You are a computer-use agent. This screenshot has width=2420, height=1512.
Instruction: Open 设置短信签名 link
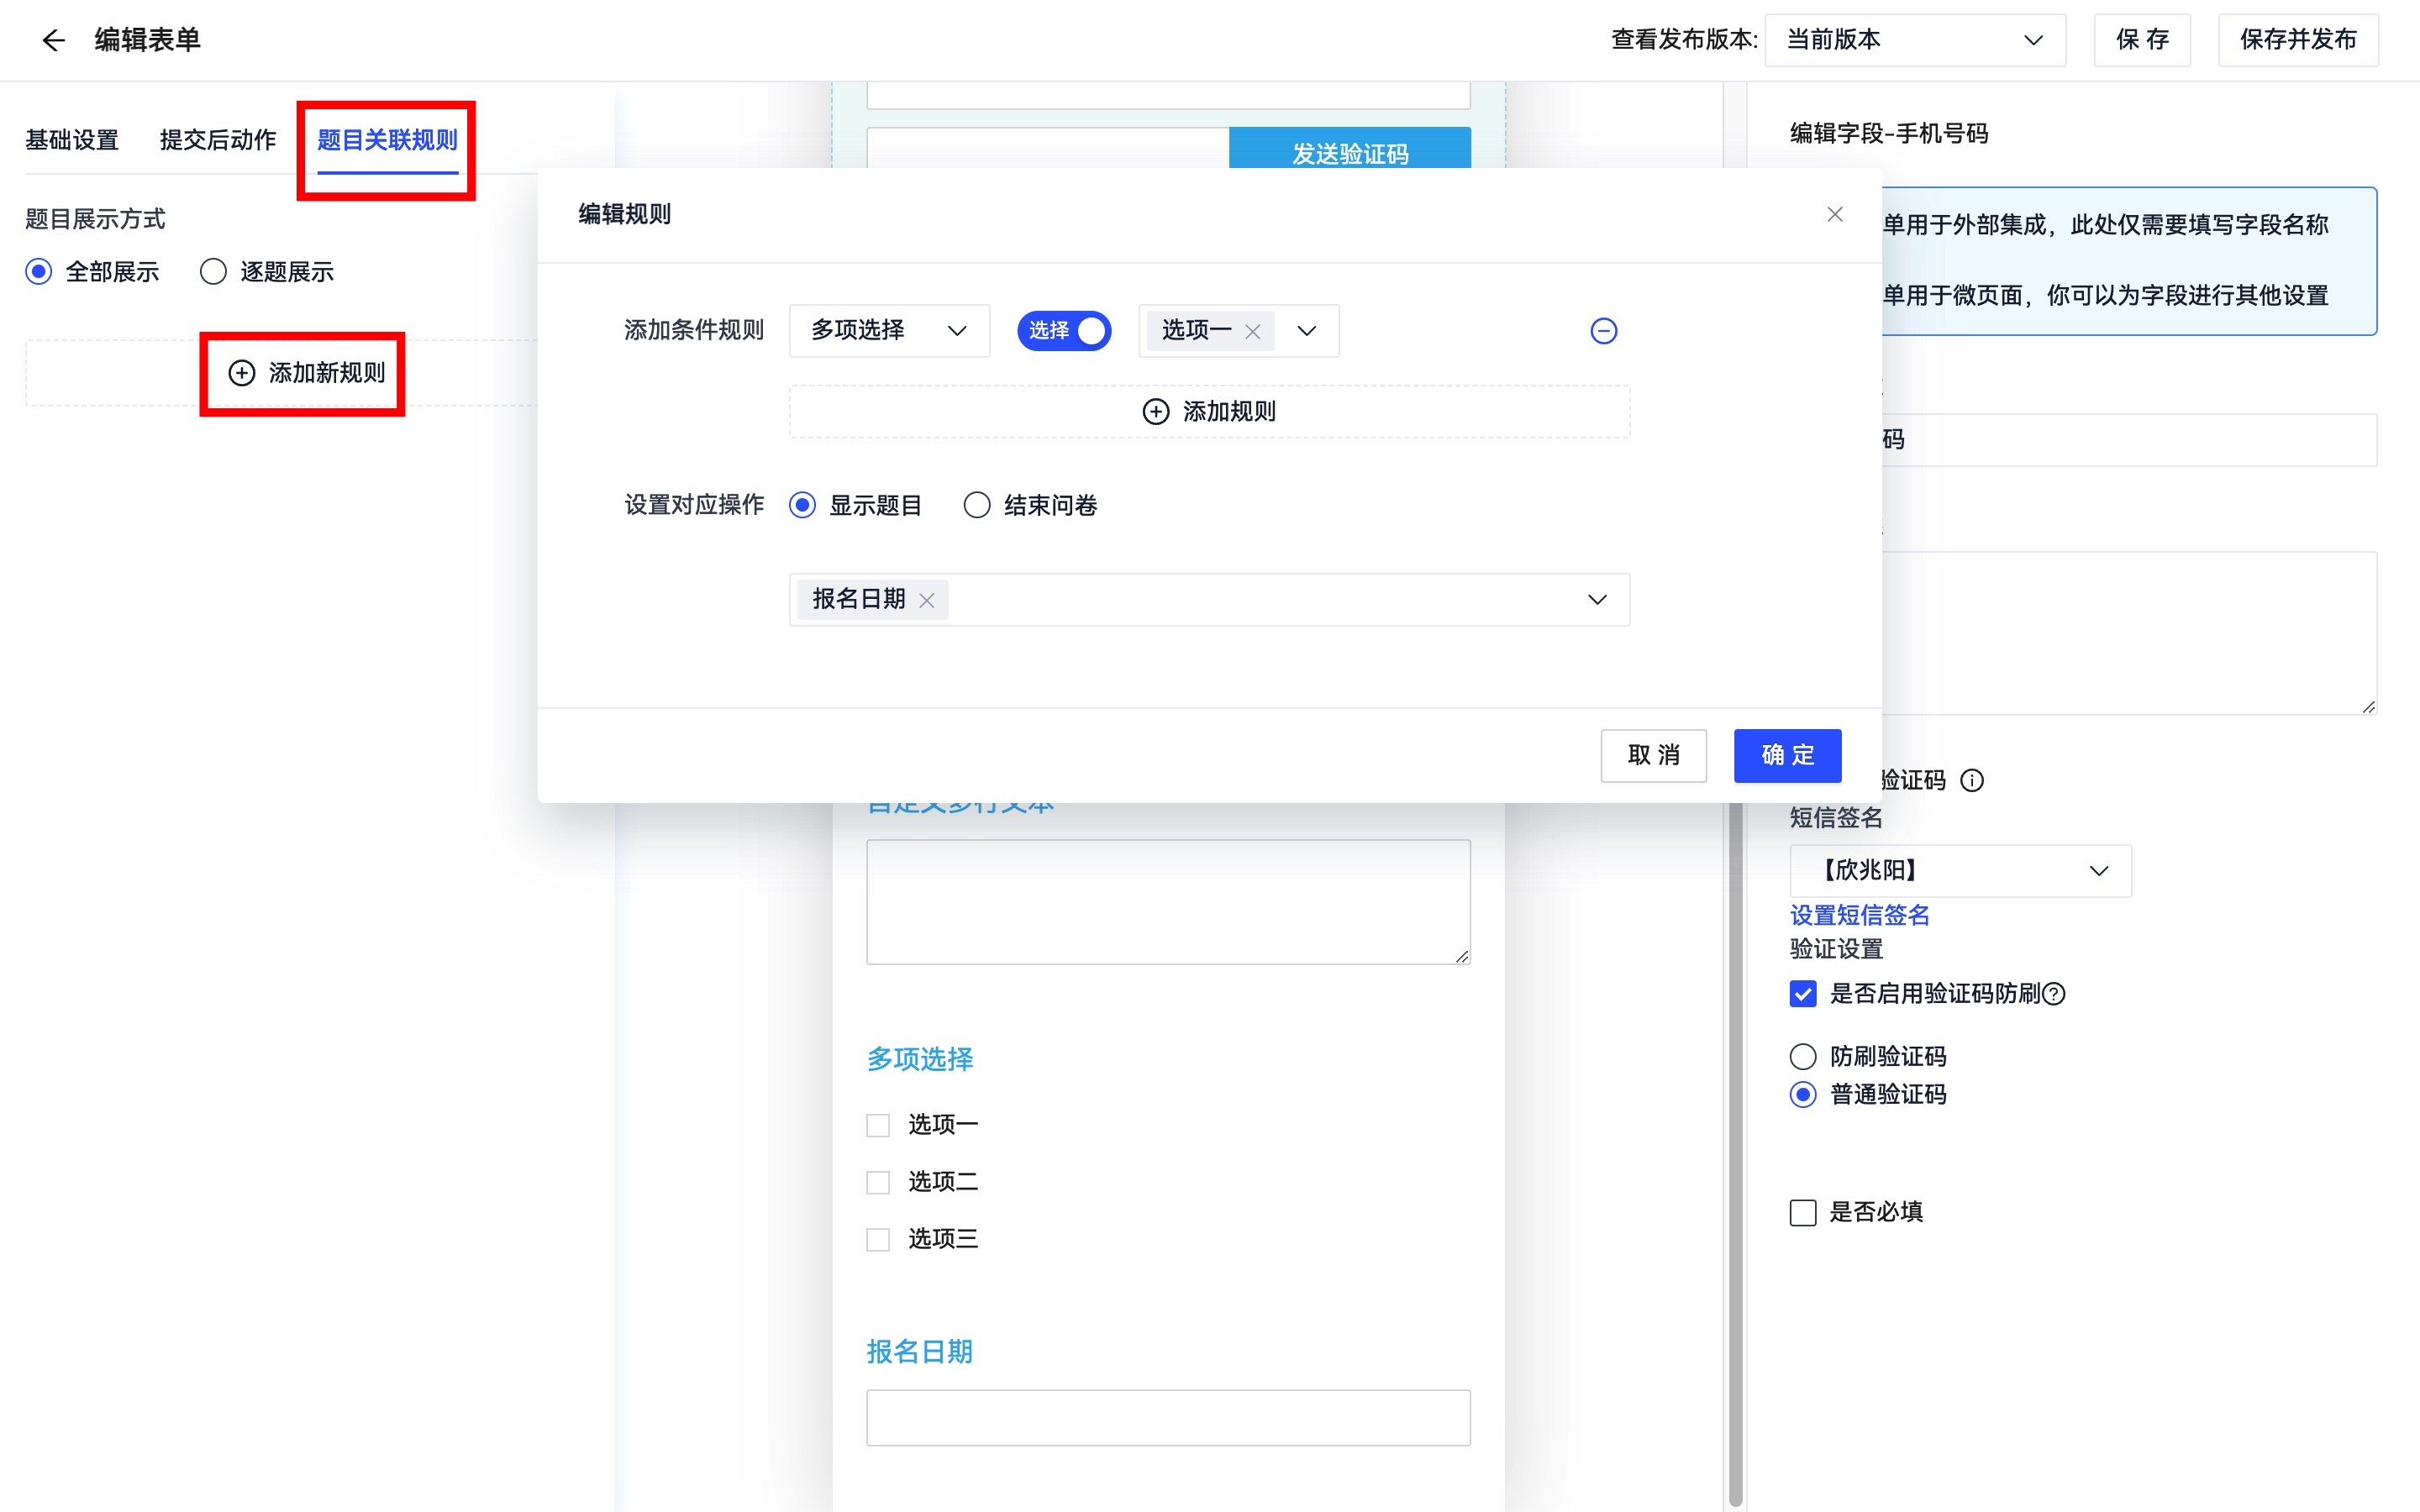1859,915
